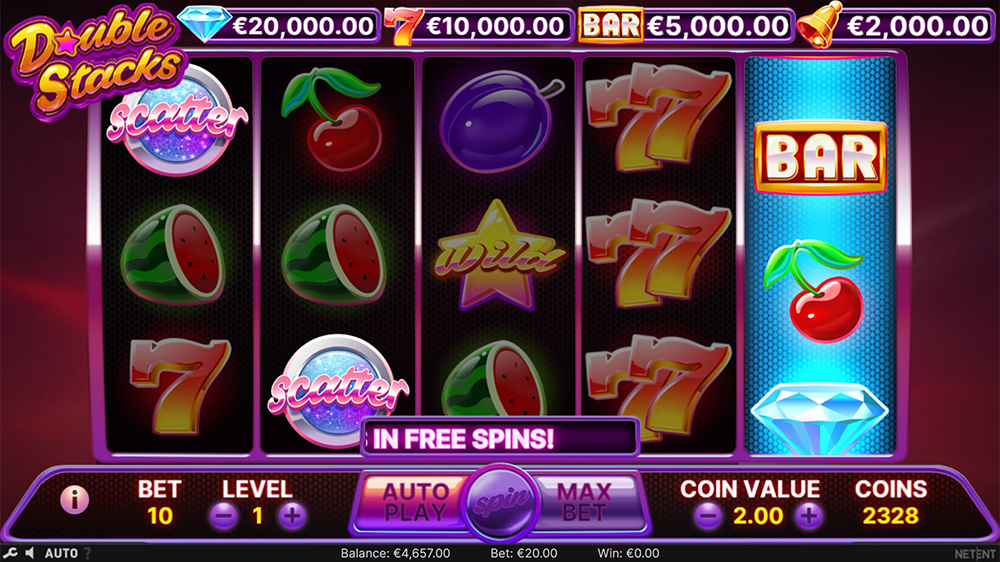Start Auto Play
Image resolution: width=1000 pixels, height=562 pixels.
[x=413, y=502]
